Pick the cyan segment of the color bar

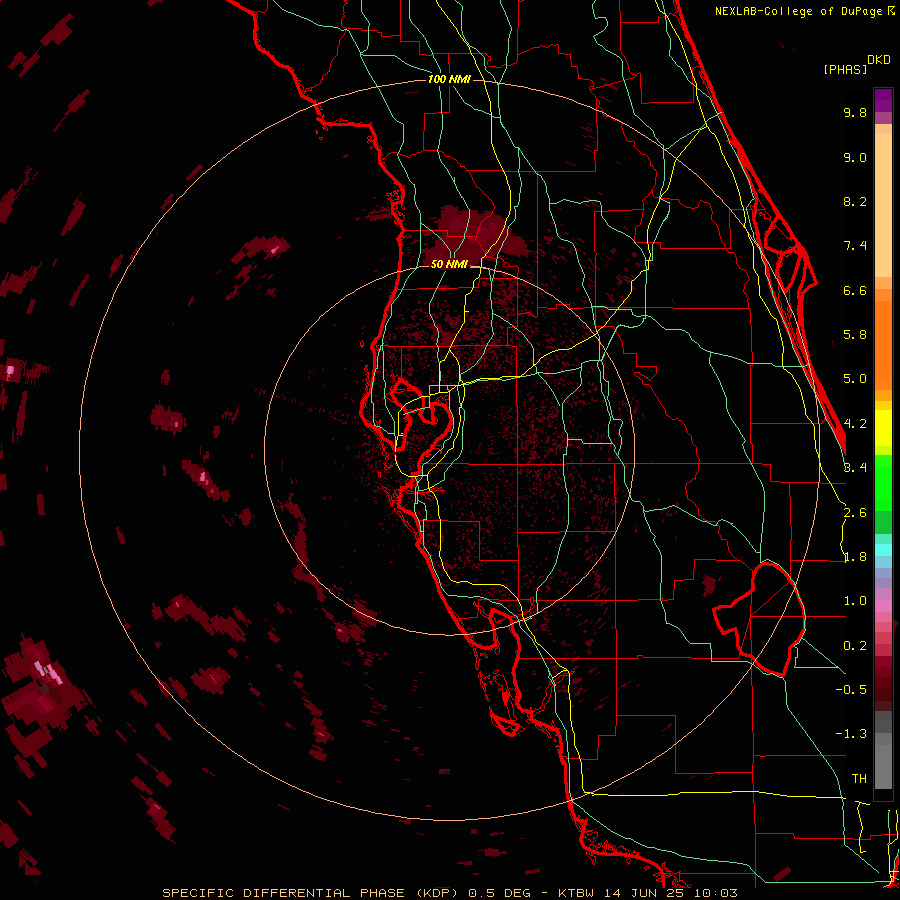coord(883,550)
